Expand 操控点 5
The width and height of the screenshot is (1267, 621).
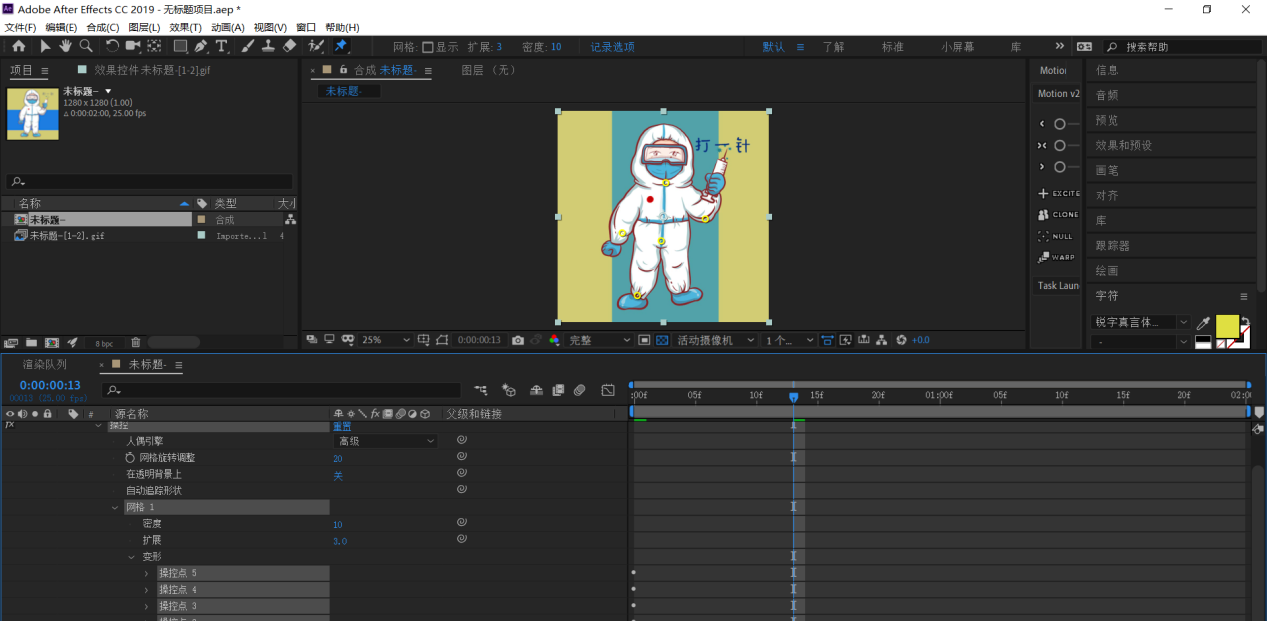point(147,573)
